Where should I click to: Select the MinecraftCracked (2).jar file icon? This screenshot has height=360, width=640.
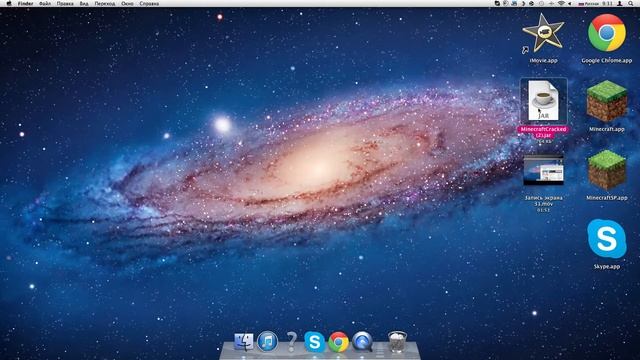click(543, 100)
